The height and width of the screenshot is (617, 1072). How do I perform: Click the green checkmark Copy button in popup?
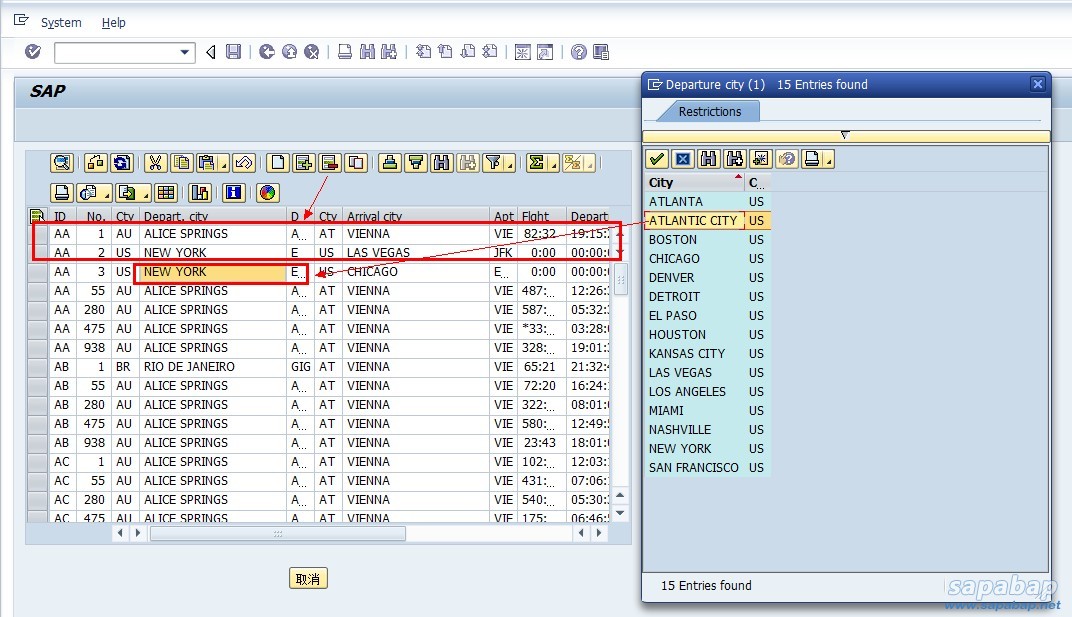pos(657,159)
